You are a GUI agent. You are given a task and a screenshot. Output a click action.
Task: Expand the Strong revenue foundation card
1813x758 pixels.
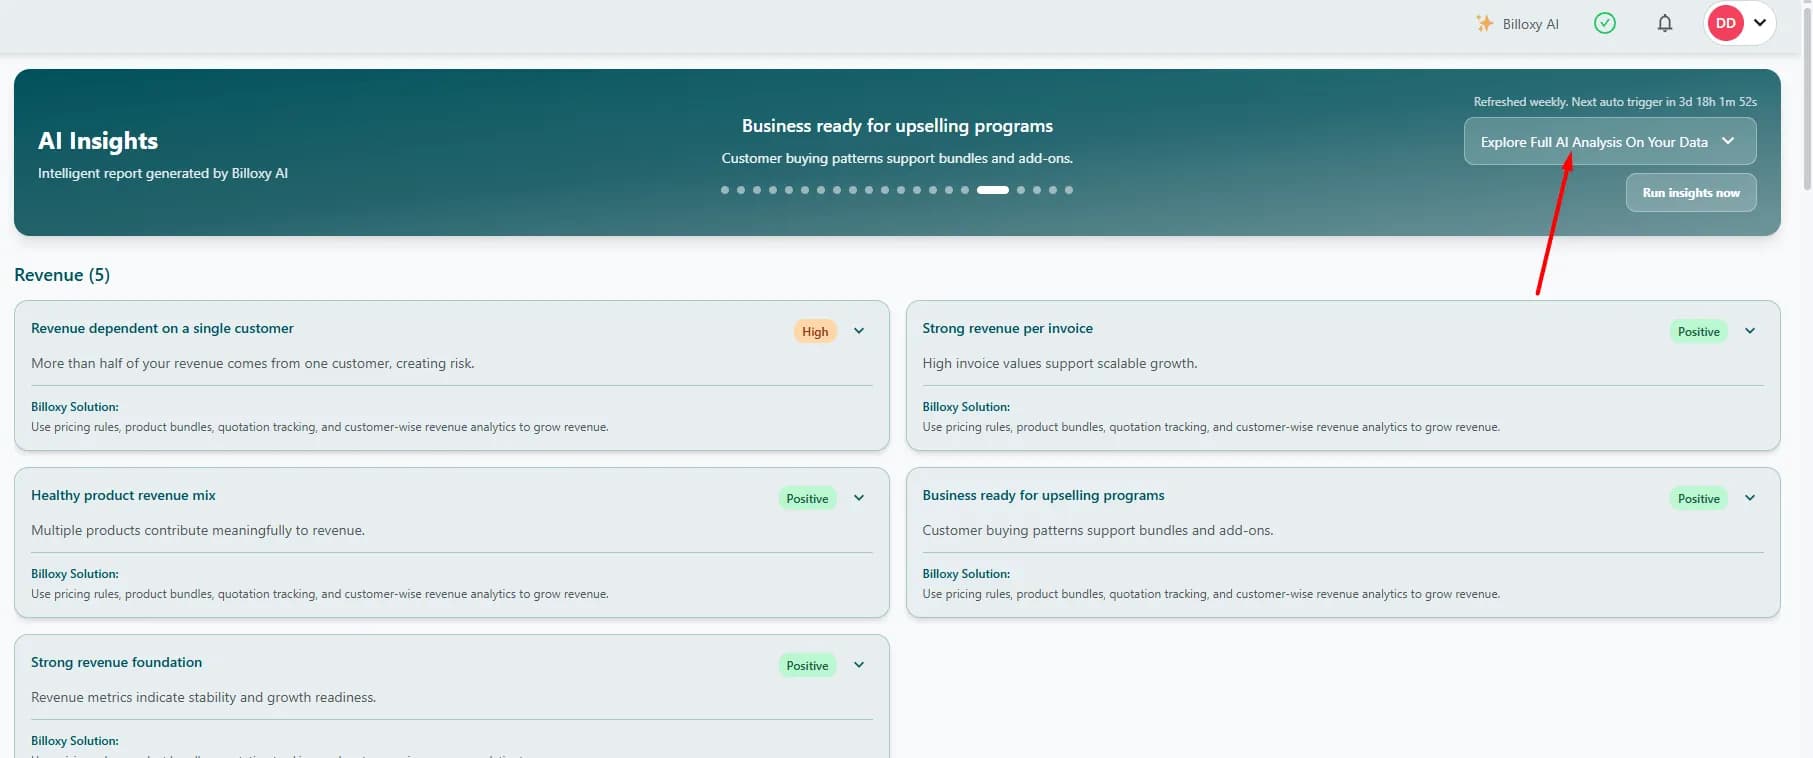coord(859,665)
